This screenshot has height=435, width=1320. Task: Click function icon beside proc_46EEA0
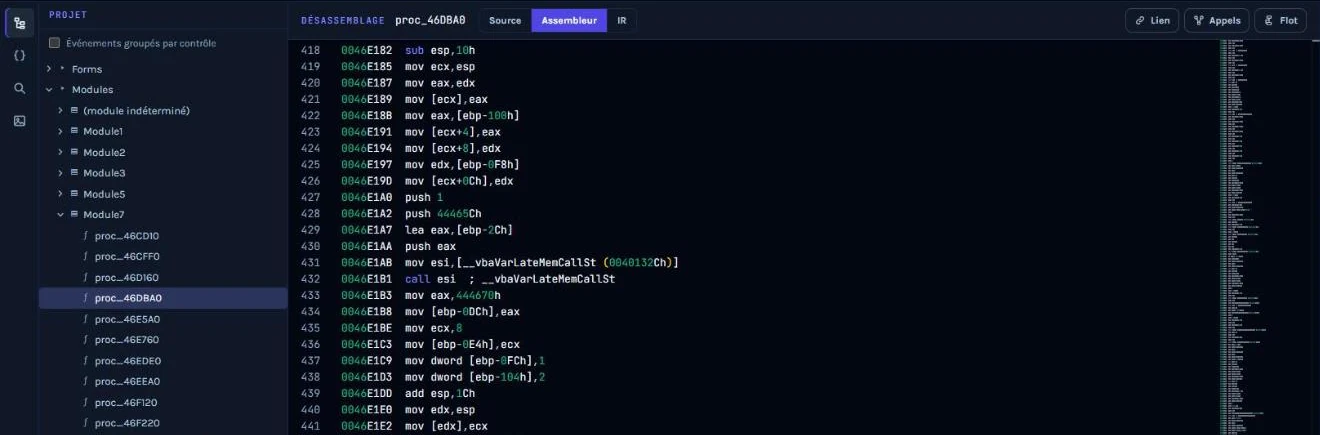click(86, 381)
